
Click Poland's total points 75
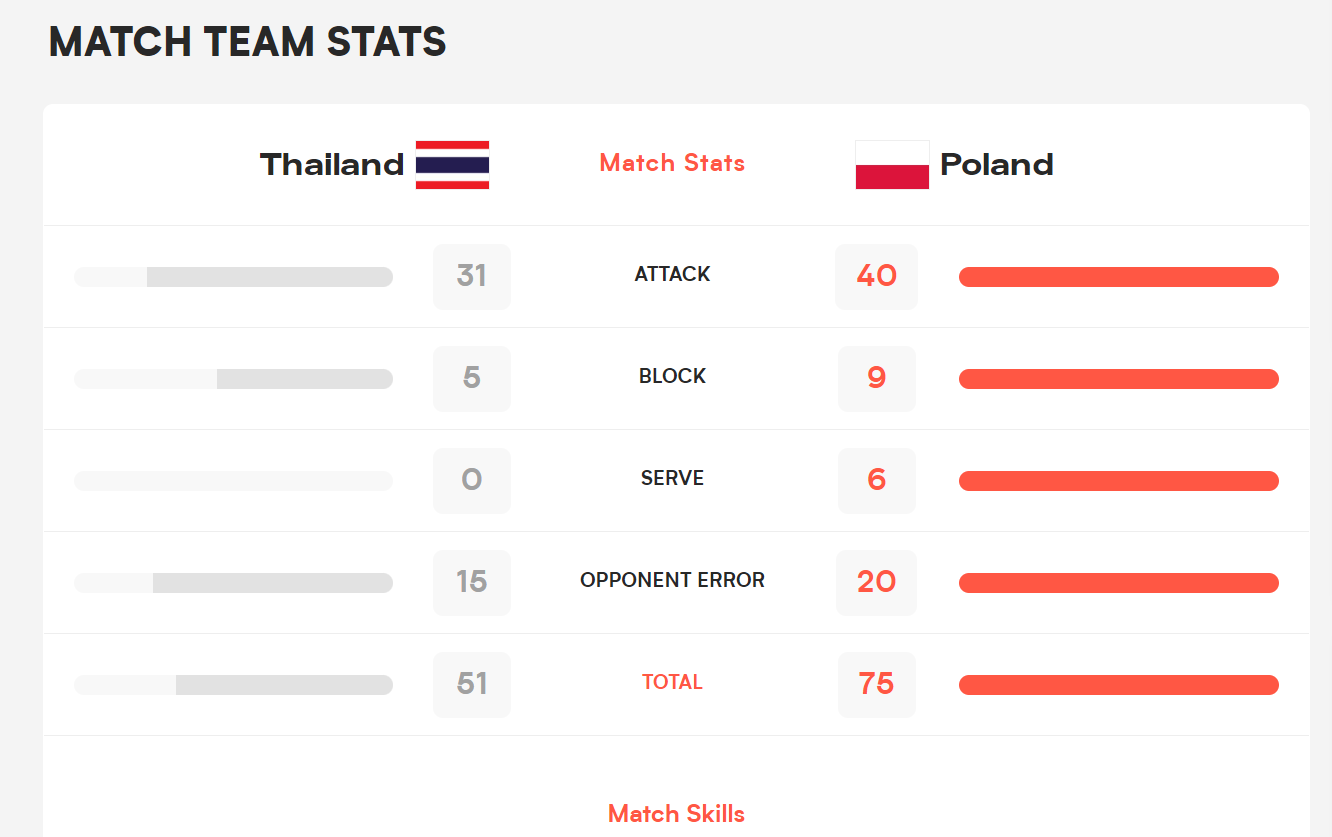click(x=876, y=684)
